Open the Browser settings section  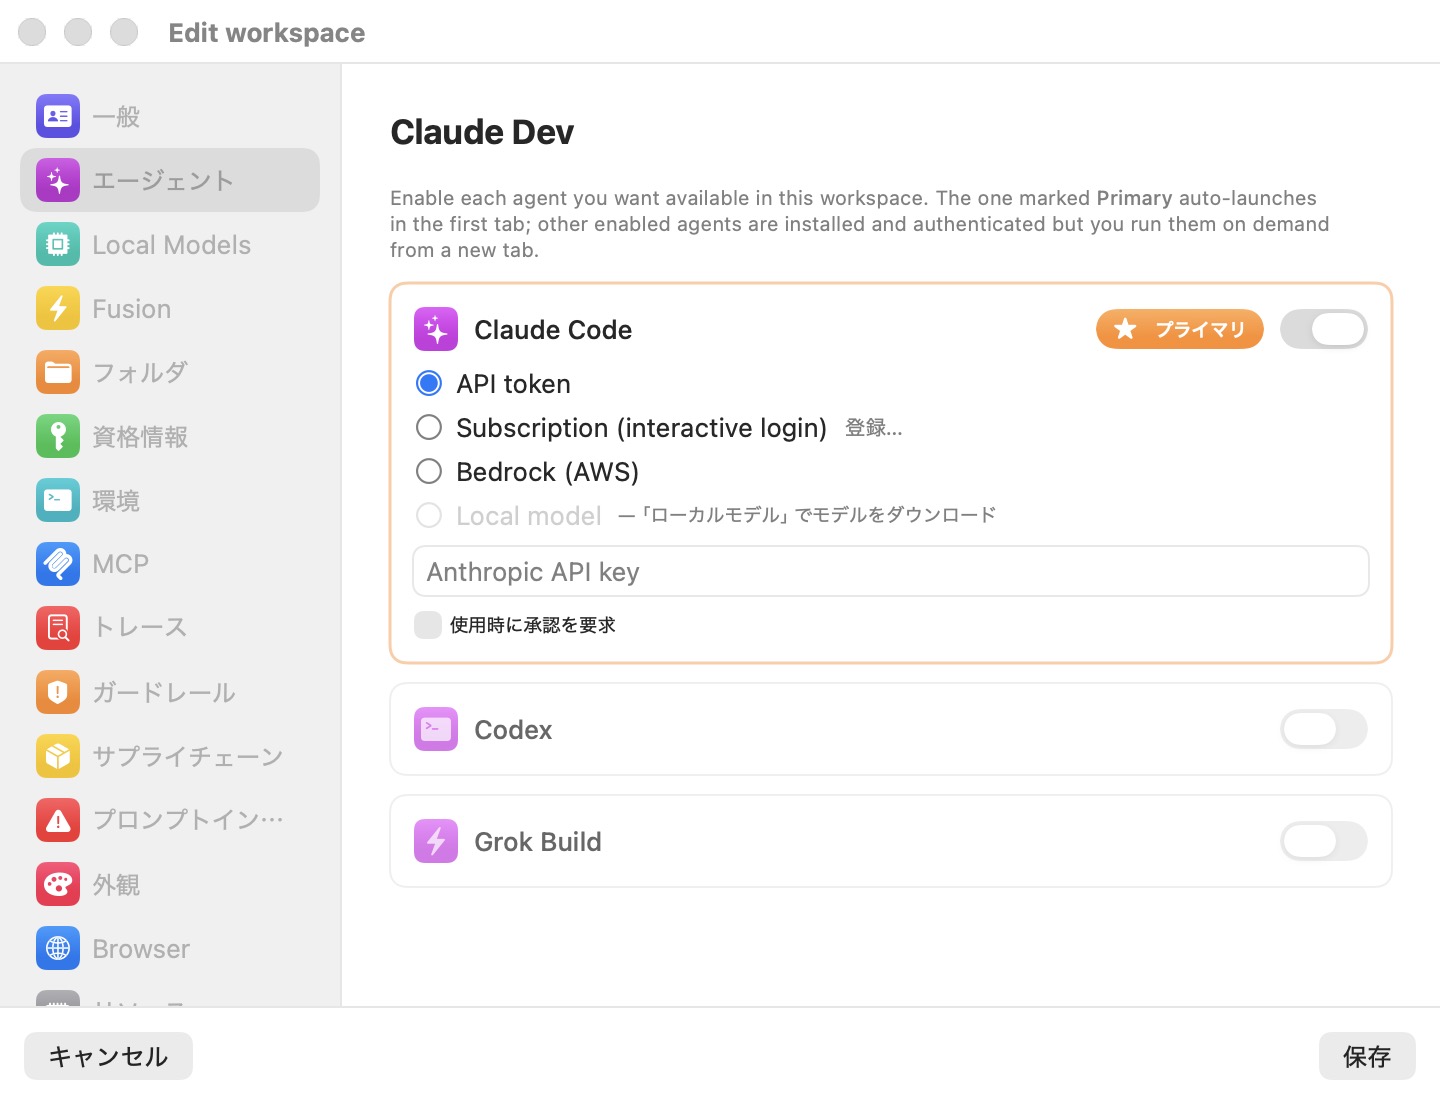[x=170, y=948]
